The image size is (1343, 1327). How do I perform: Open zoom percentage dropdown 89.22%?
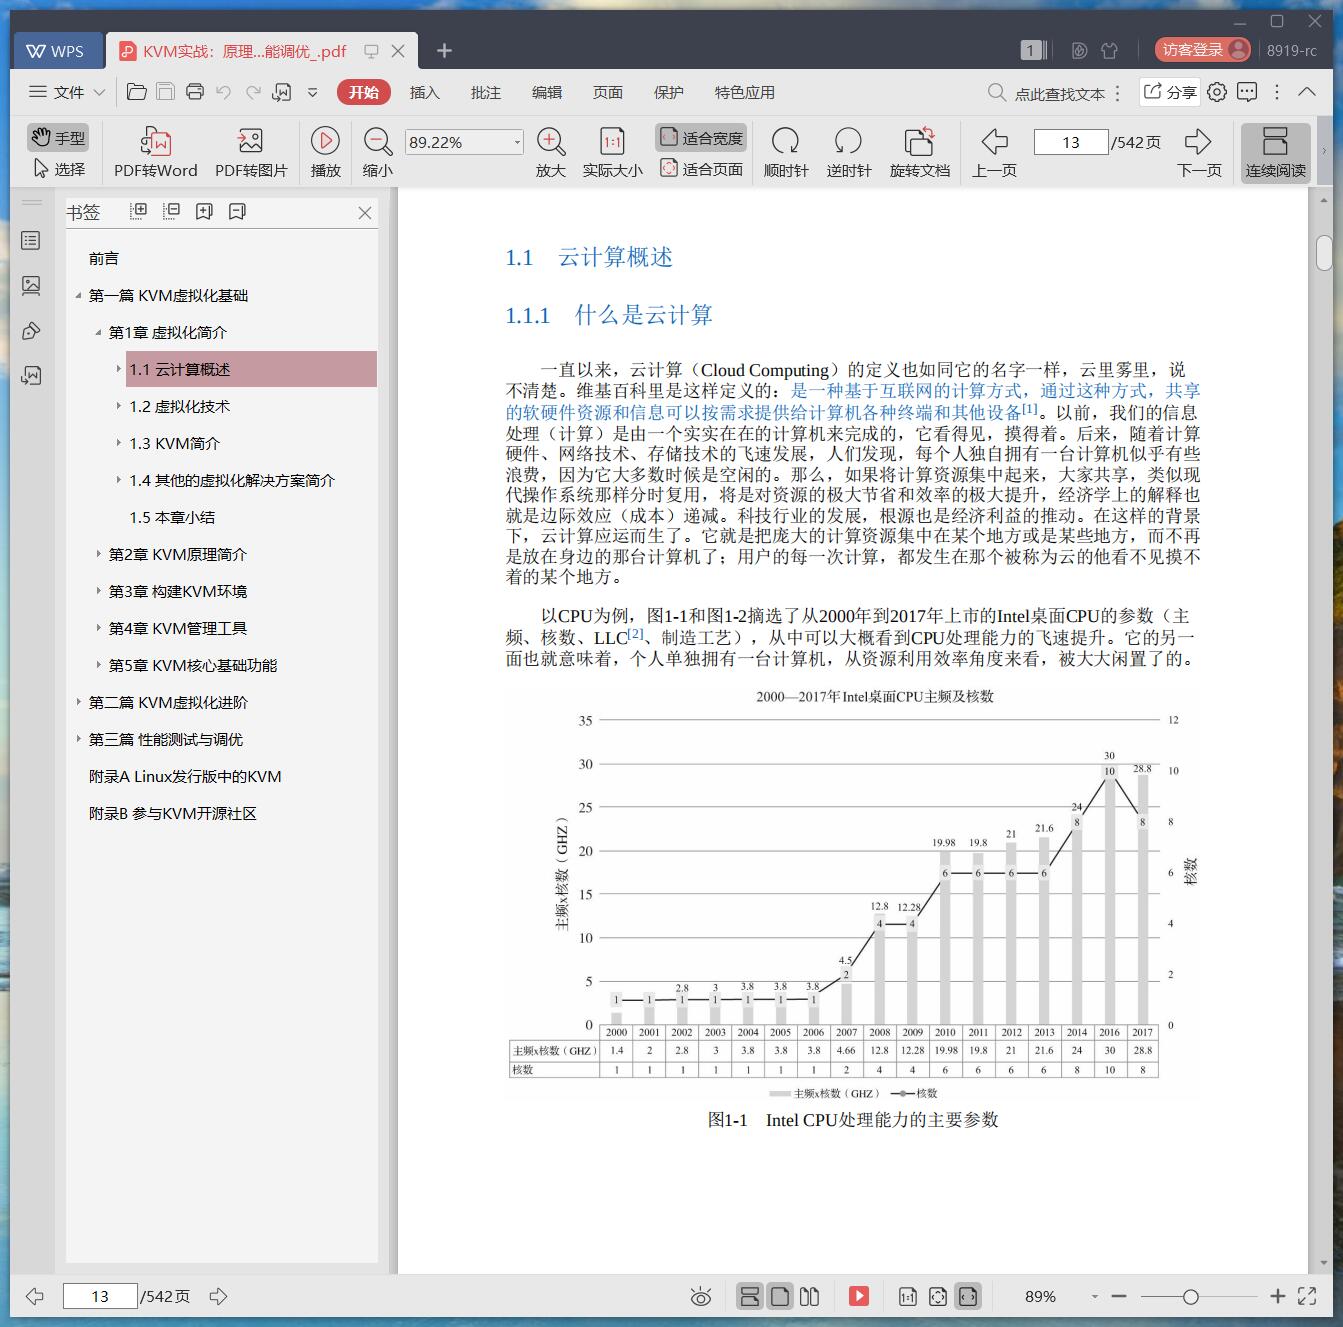517,142
